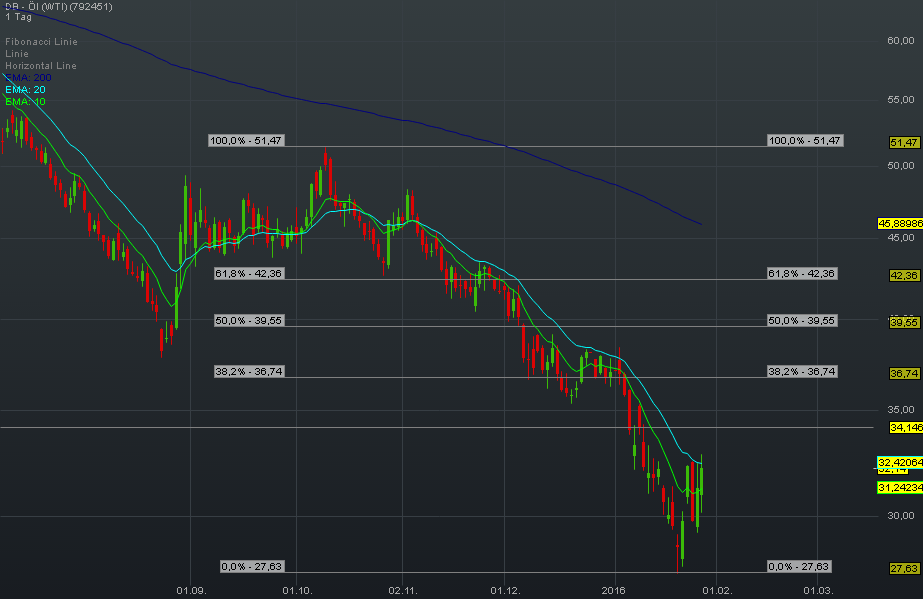The image size is (923, 599).
Task: Click the 38,2% - 36,74 level label
Action: [x=247, y=371]
